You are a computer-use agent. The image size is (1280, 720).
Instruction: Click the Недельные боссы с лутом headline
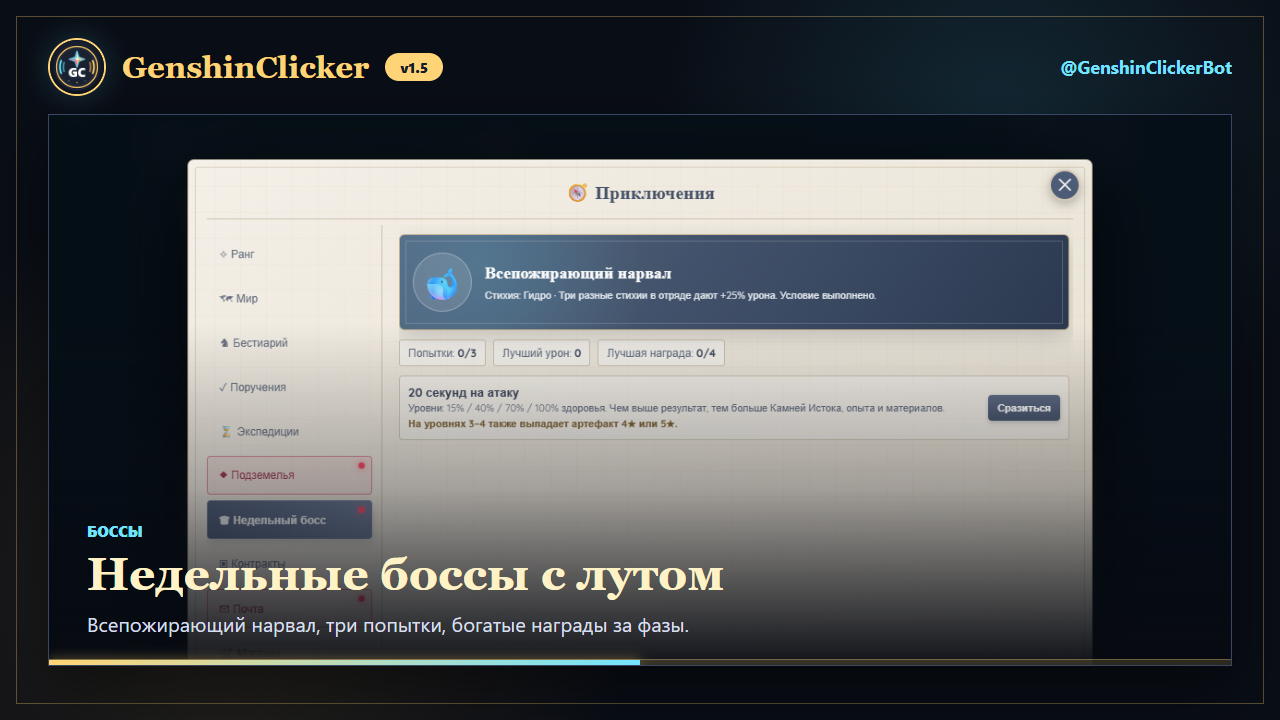pyautogui.click(x=405, y=574)
